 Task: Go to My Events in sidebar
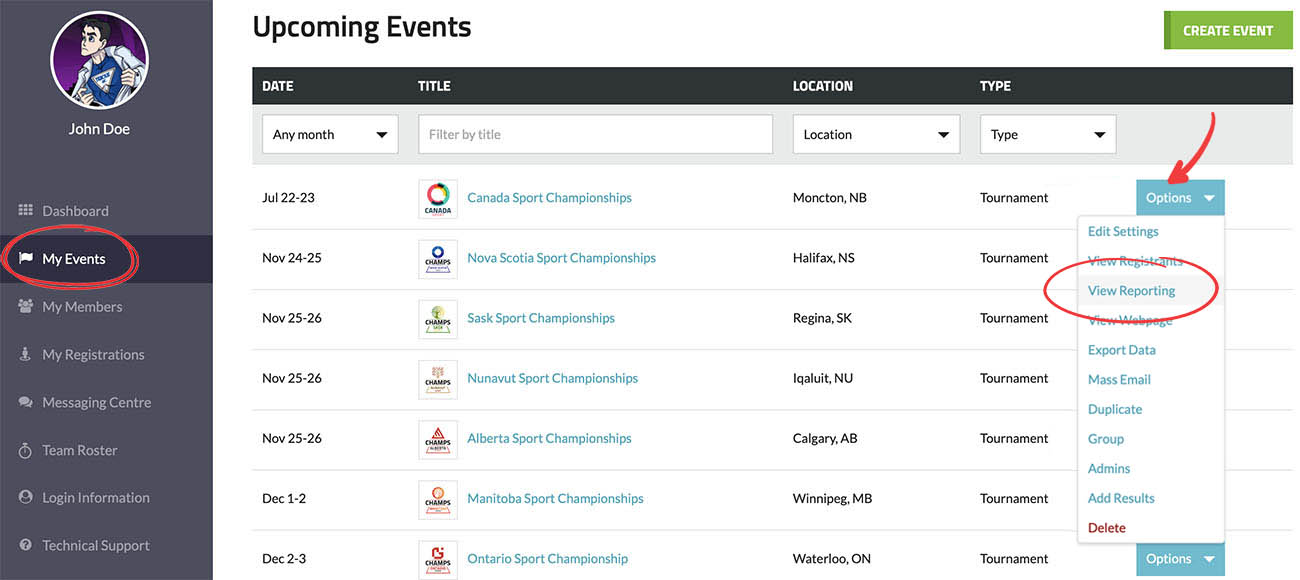click(x=73, y=259)
